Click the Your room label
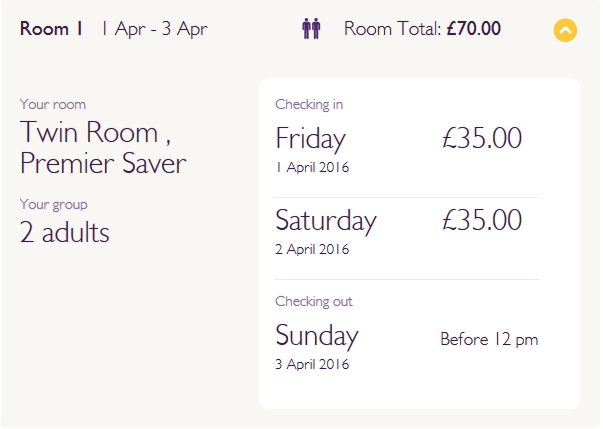The height and width of the screenshot is (429, 603). pyautogui.click(x=53, y=105)
